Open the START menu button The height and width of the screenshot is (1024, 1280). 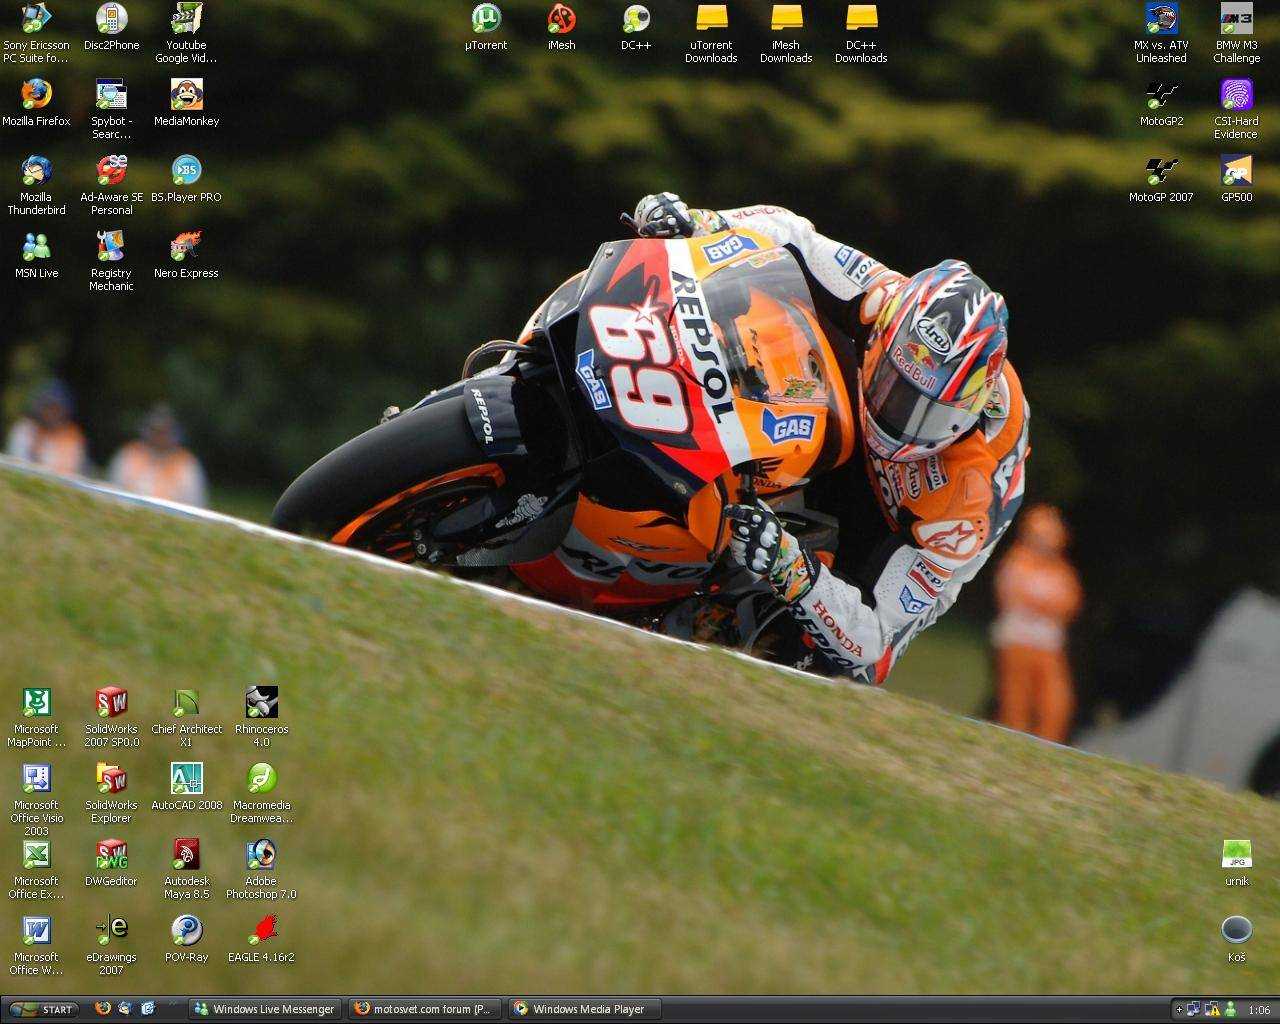42,1009
